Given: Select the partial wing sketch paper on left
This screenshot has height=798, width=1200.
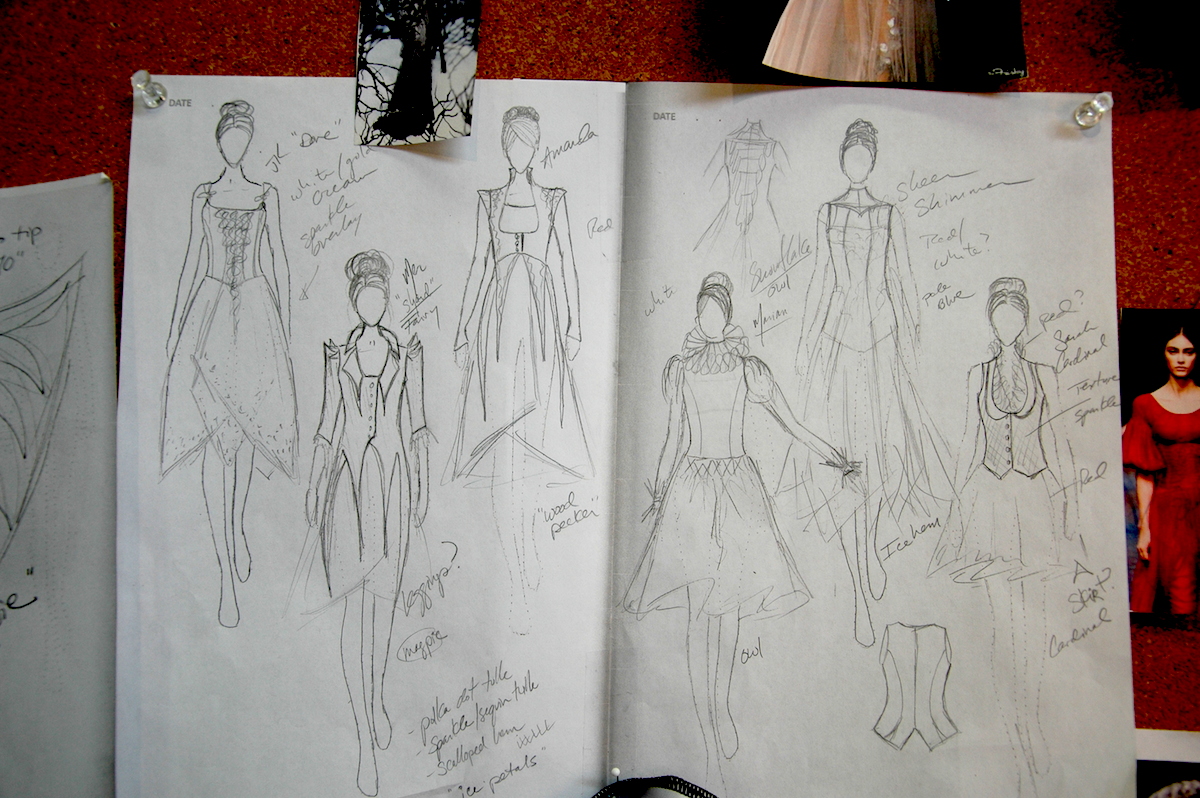Looking at the screenshot, I should pos(52,400).
